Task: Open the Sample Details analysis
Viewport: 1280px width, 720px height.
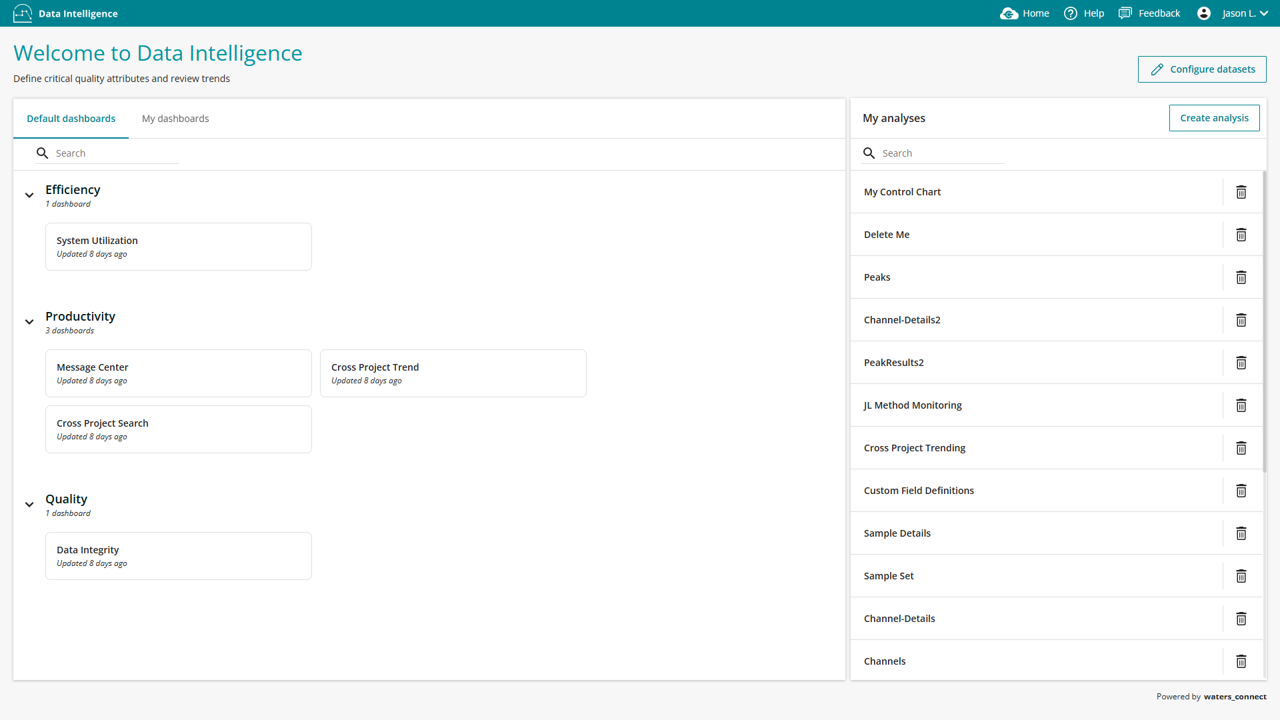Action: [1036, 533]
